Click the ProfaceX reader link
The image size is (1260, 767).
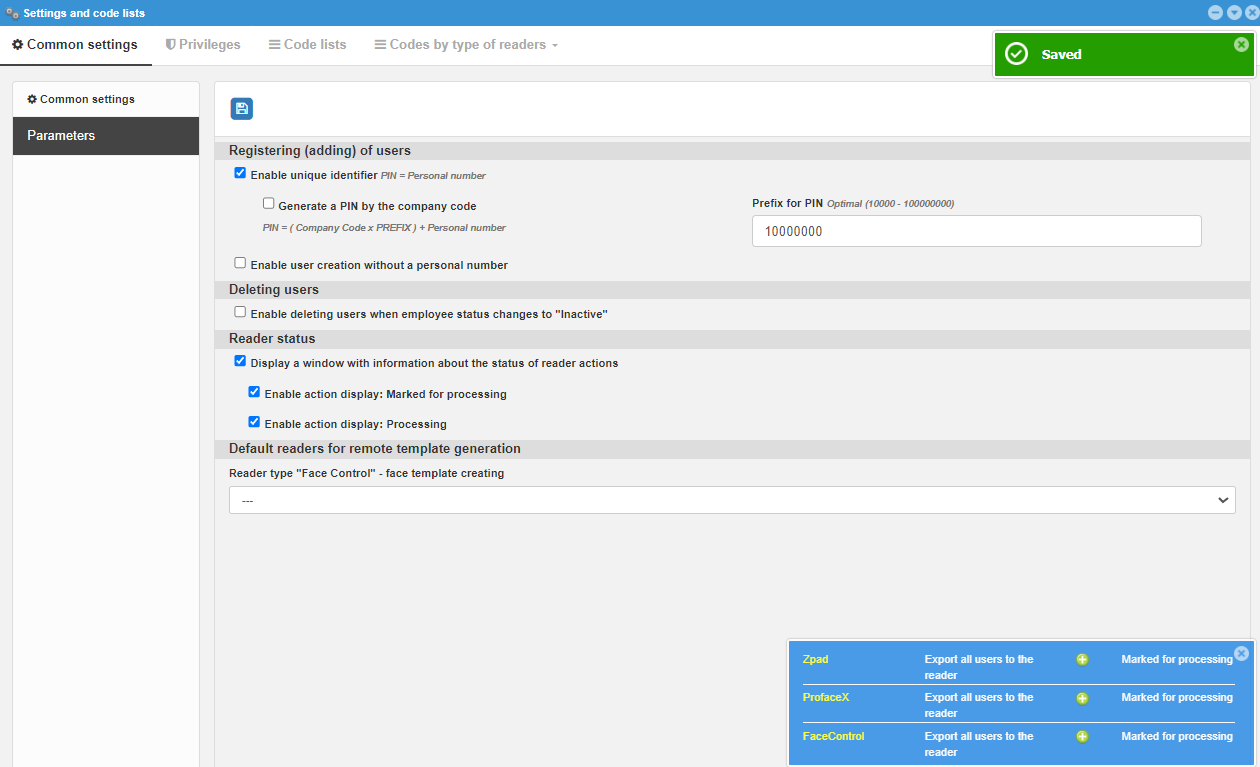[826, 698]
